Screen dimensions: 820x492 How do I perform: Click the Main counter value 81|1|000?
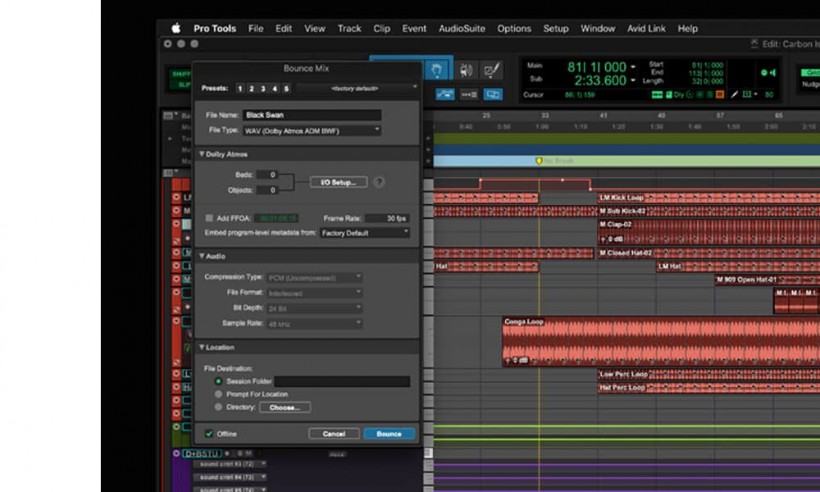597,67
